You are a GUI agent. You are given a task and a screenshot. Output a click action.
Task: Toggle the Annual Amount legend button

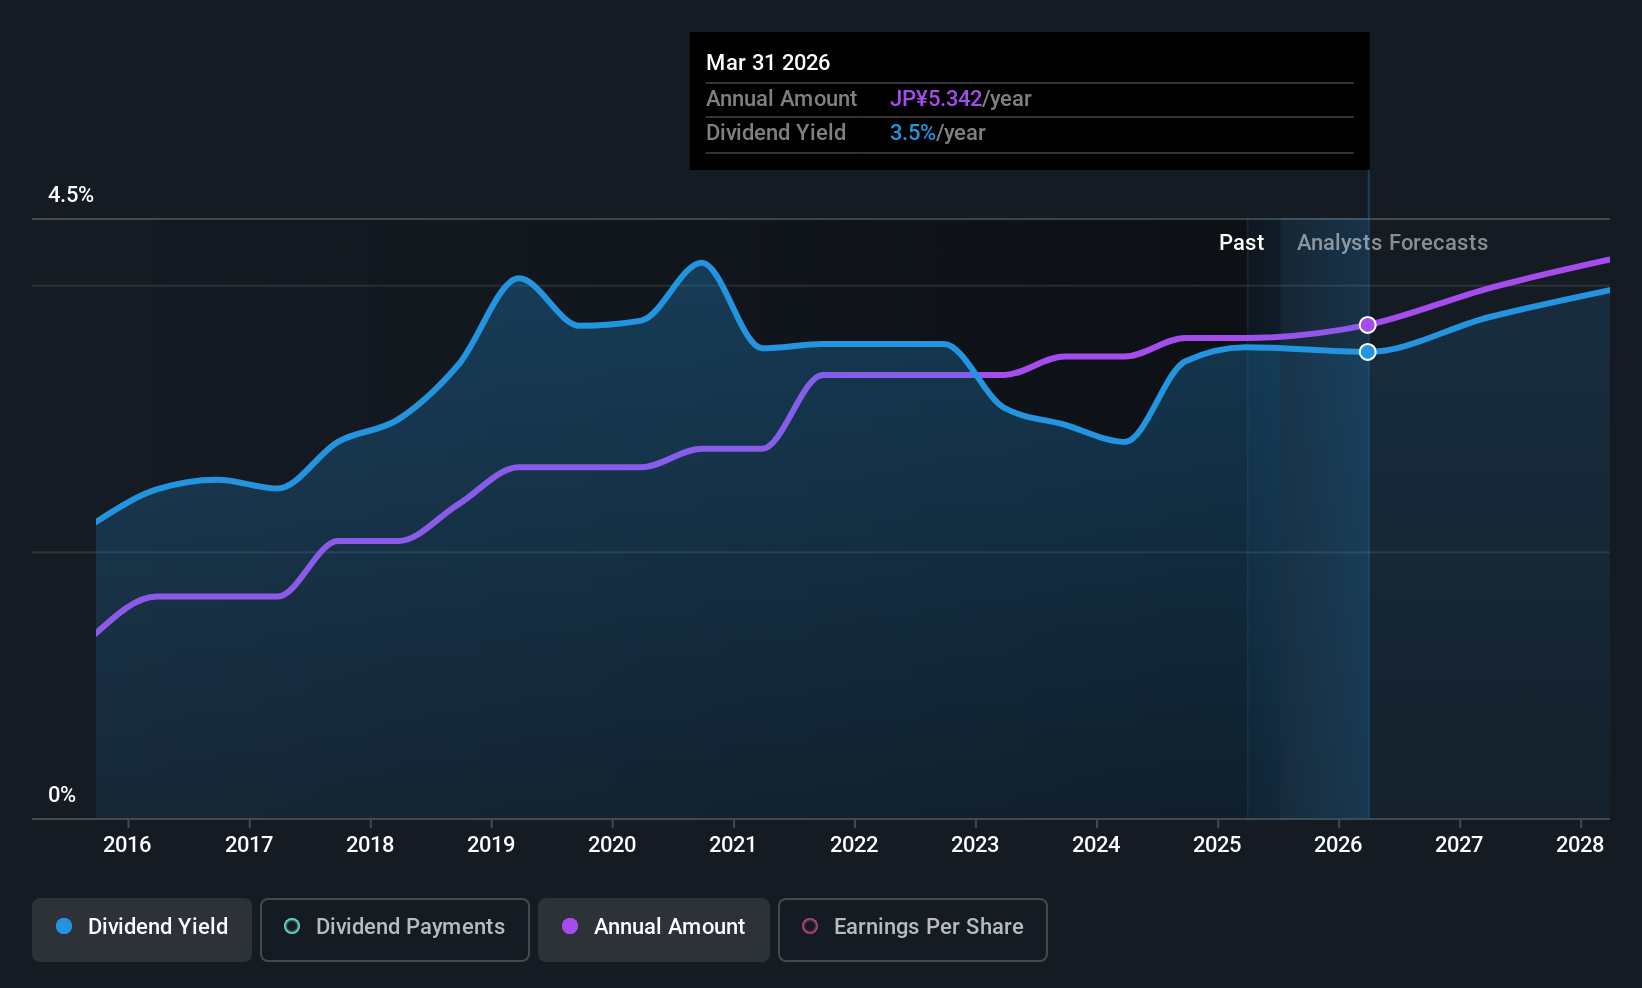click(x=654, y=929)
